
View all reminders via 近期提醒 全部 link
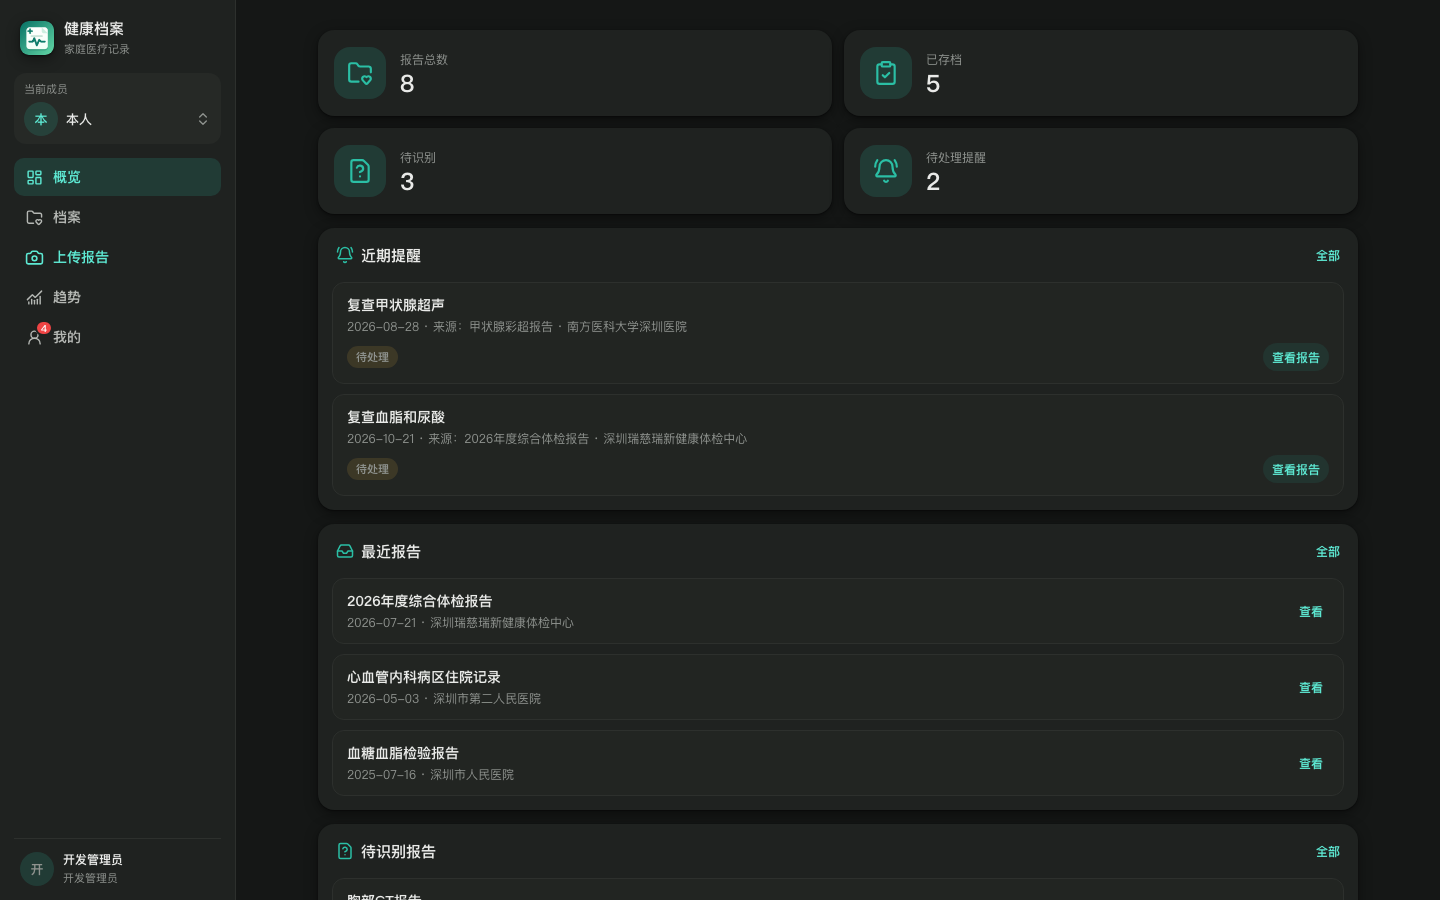pos(1328,256)
